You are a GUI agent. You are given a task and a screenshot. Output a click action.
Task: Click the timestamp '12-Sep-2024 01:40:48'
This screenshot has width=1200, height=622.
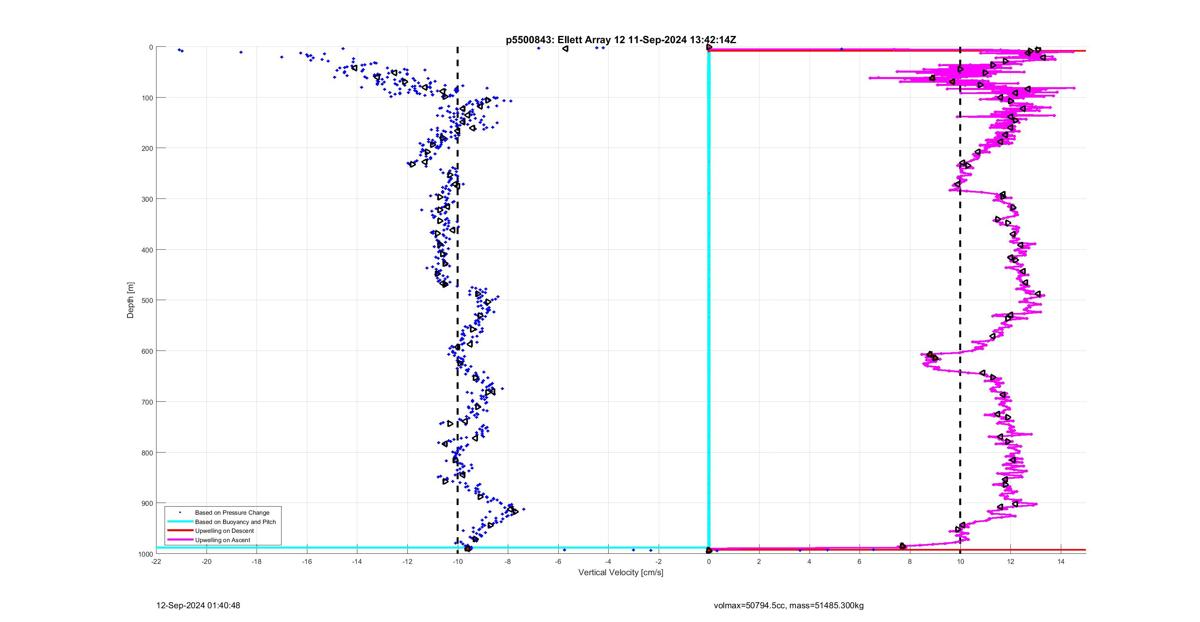click(199, 605)
